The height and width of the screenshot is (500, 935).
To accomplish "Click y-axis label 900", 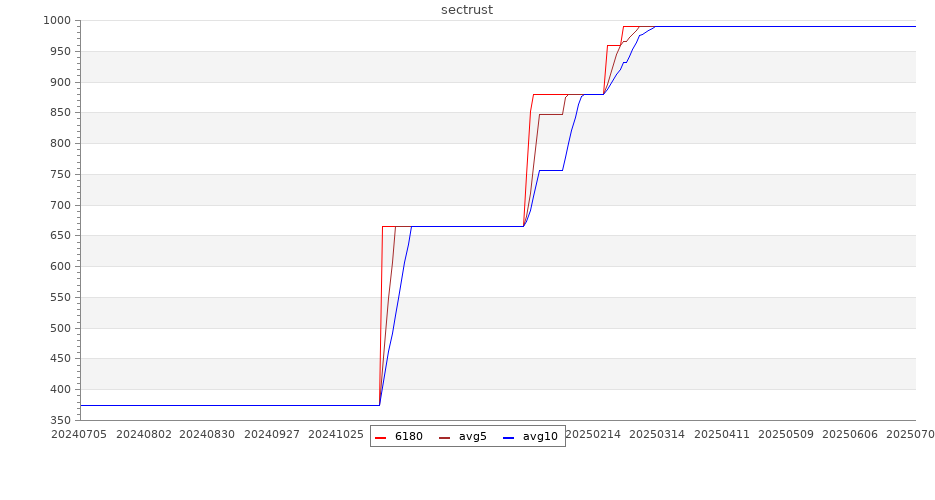I will 60,82.
